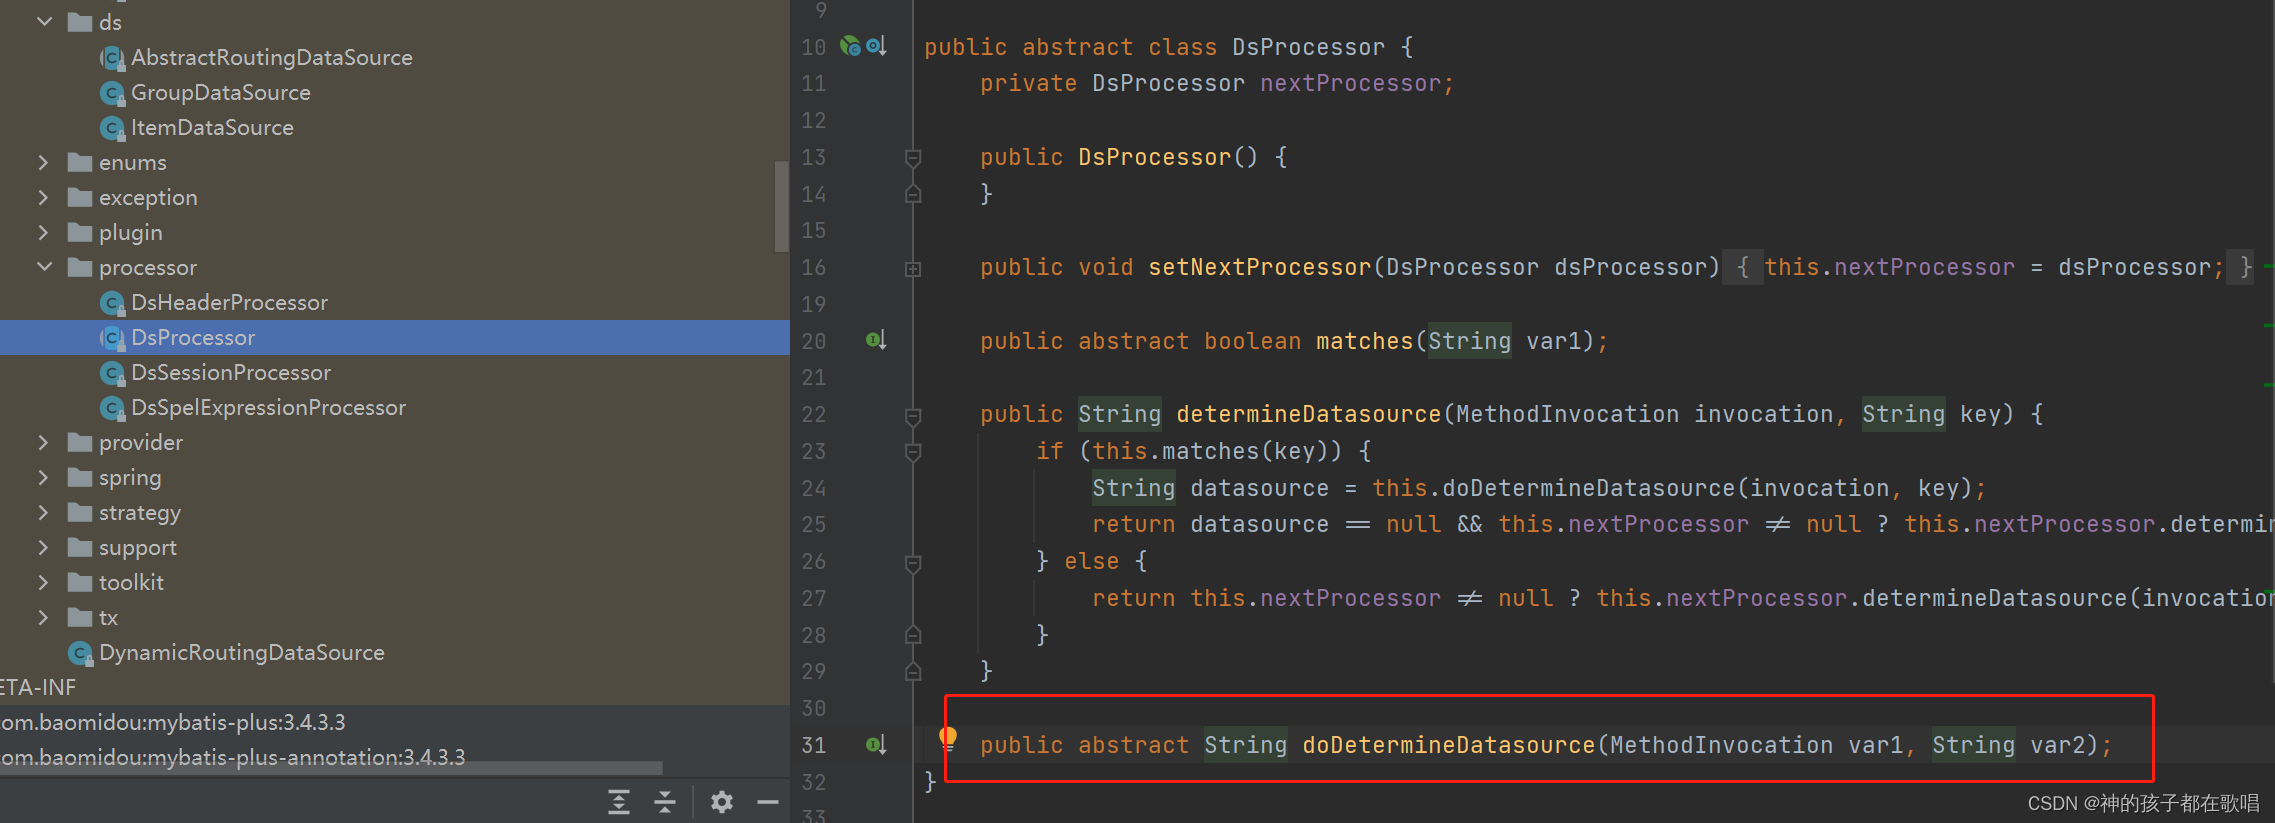Click the project tree vertical scrollbar
This screenshot has width=2275, height=823.
781,207
